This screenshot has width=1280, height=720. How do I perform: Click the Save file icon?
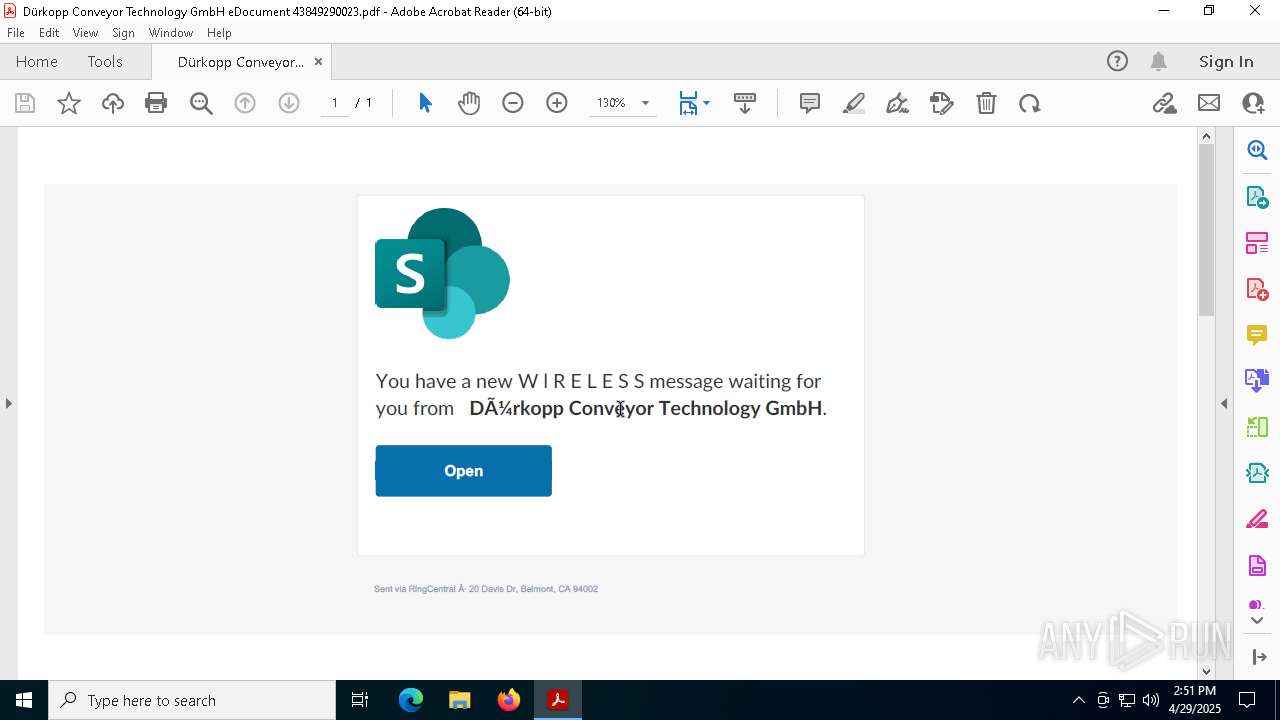pyautogui.click(x=25, y=103)
